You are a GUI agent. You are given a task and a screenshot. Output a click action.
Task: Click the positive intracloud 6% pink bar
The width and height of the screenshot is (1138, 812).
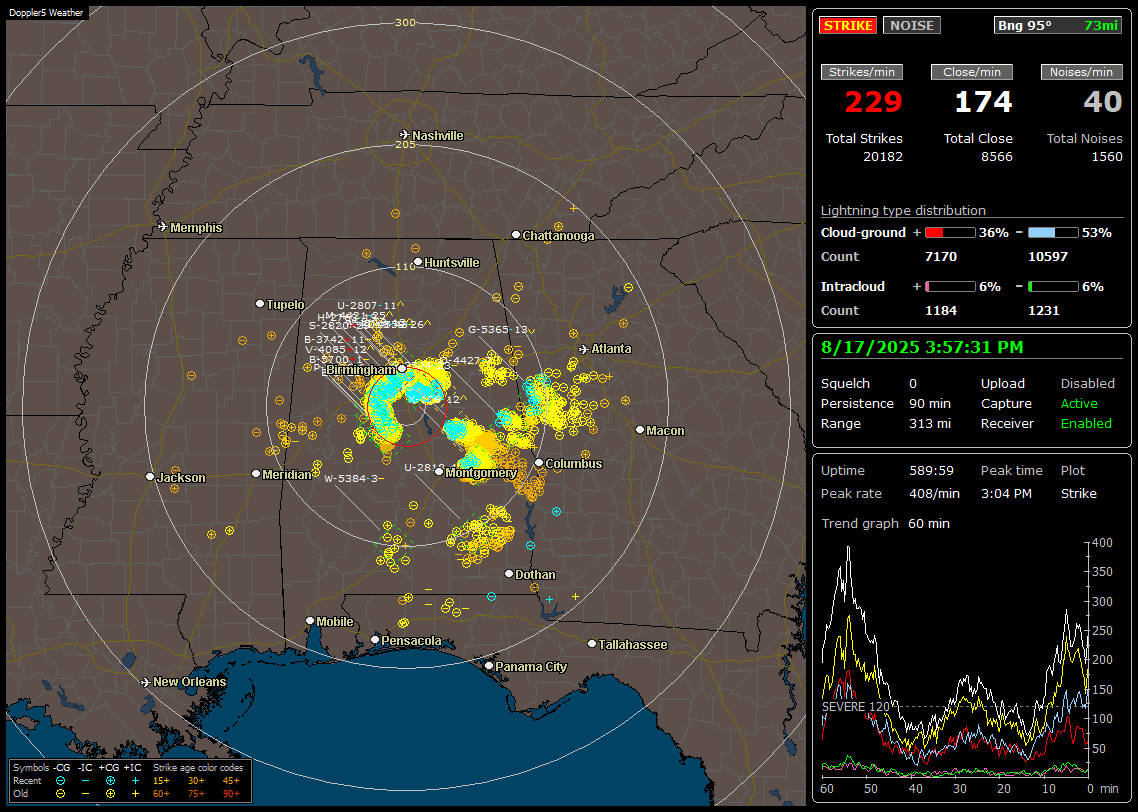(x=950, y=287)
